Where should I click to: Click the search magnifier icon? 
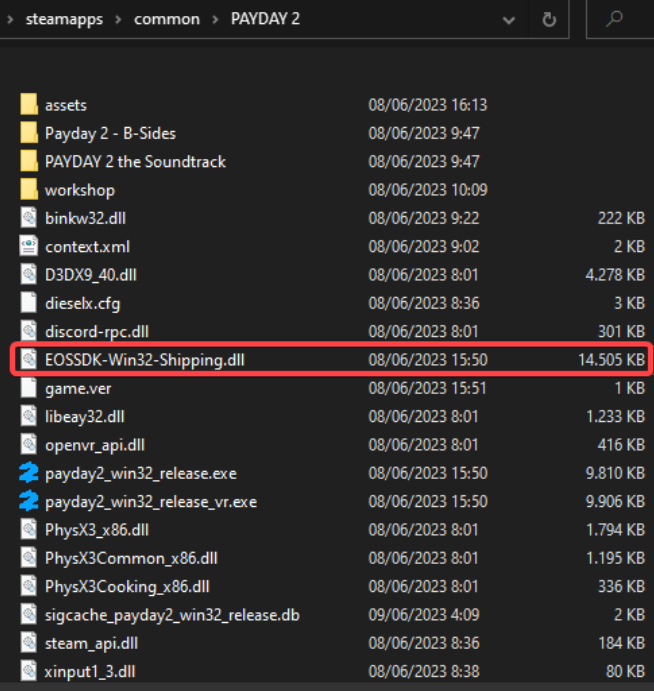click(614, 19)
